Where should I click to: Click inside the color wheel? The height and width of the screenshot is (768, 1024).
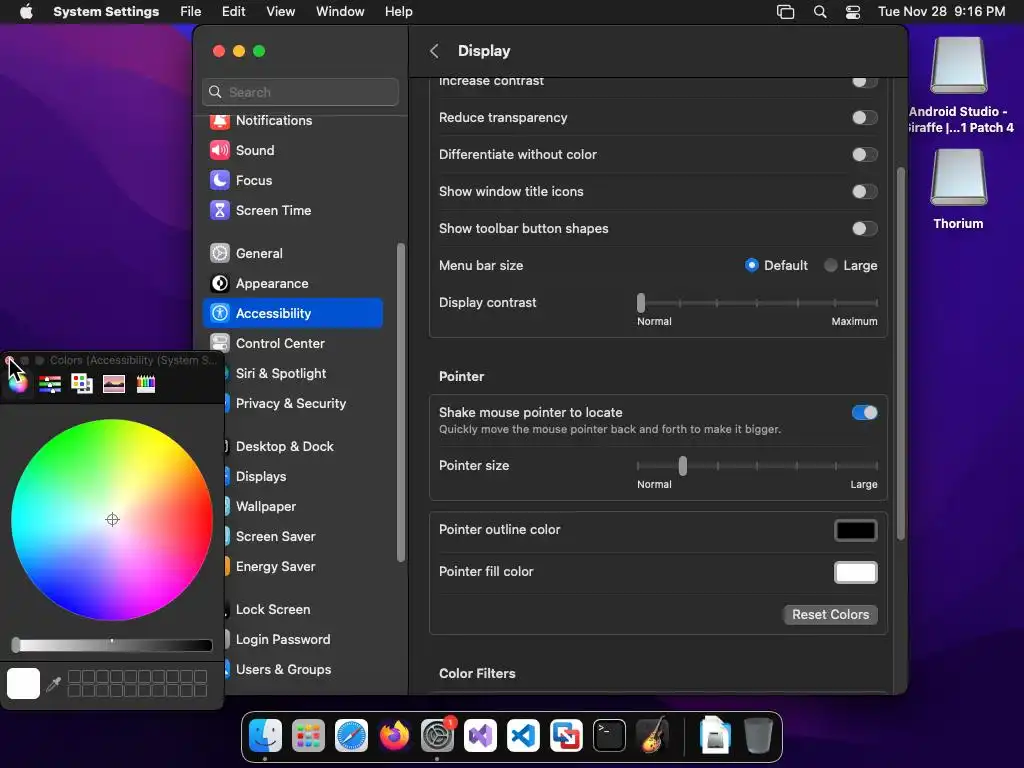pos(112,520)
